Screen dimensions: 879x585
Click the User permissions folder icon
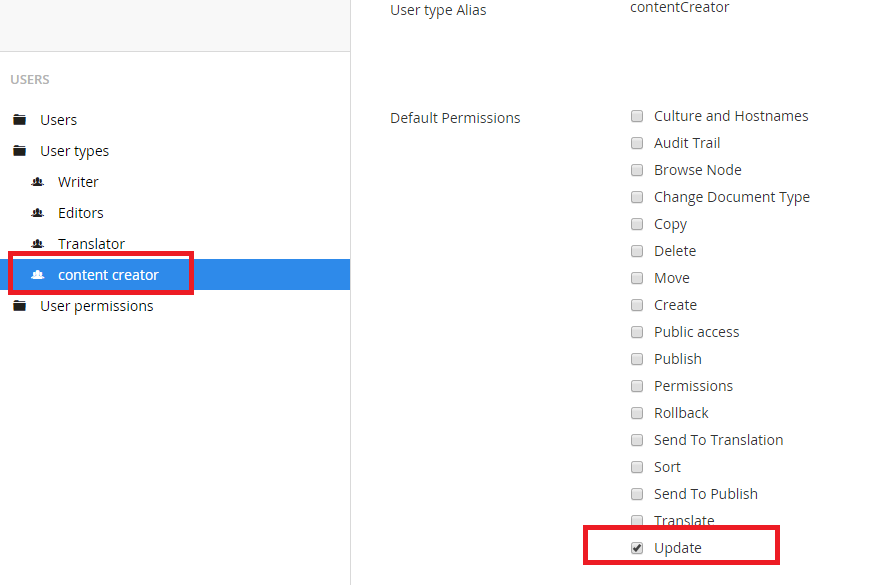coord(20,306)
